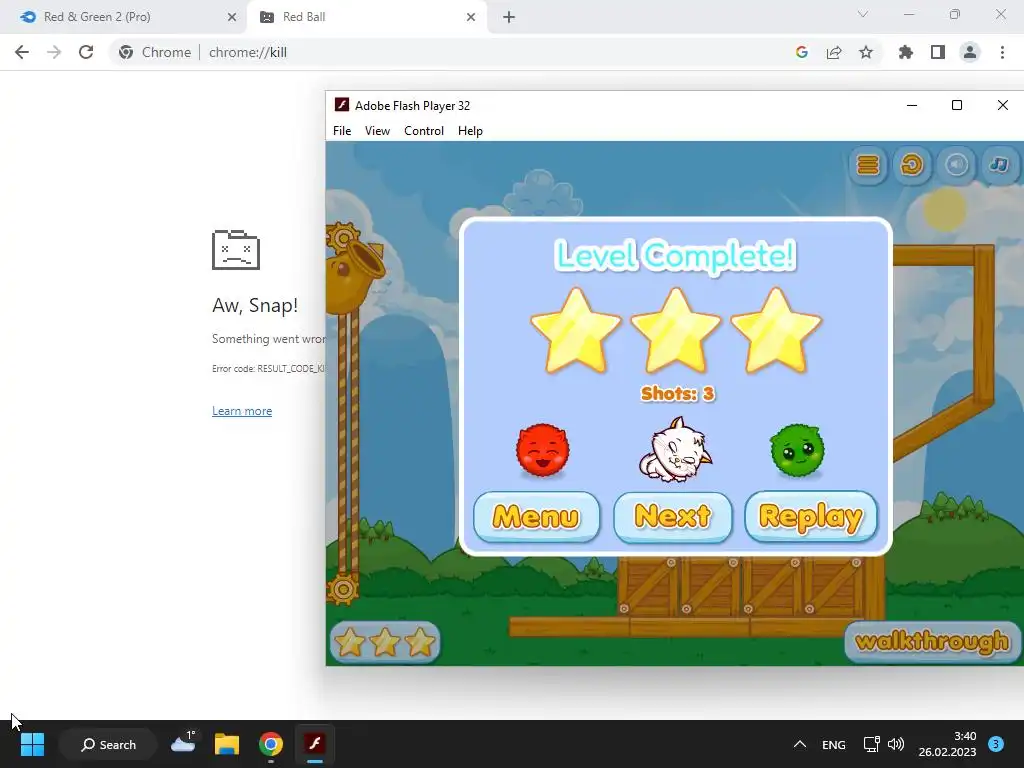Viewport: 1024px width, 768px height.
Task: Select the Red Ball tab in Chrome
Action: [x=366, y=17]
